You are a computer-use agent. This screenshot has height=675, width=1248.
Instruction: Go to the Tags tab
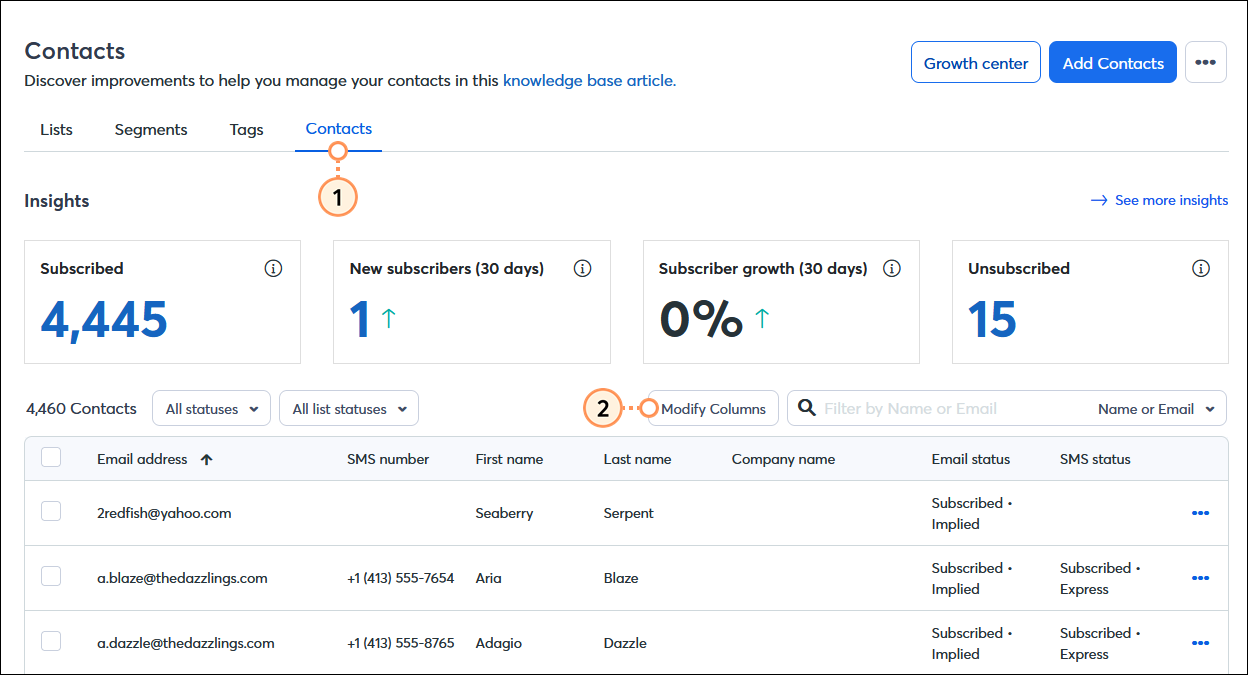(x=246, y=129)
